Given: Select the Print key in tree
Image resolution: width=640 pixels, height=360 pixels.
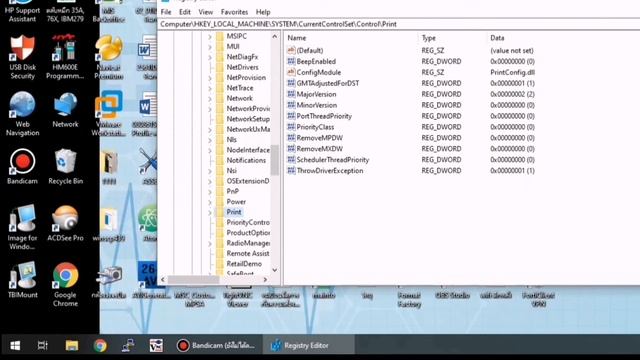Looking at the screenshot, I should click(x=233, y=212).
